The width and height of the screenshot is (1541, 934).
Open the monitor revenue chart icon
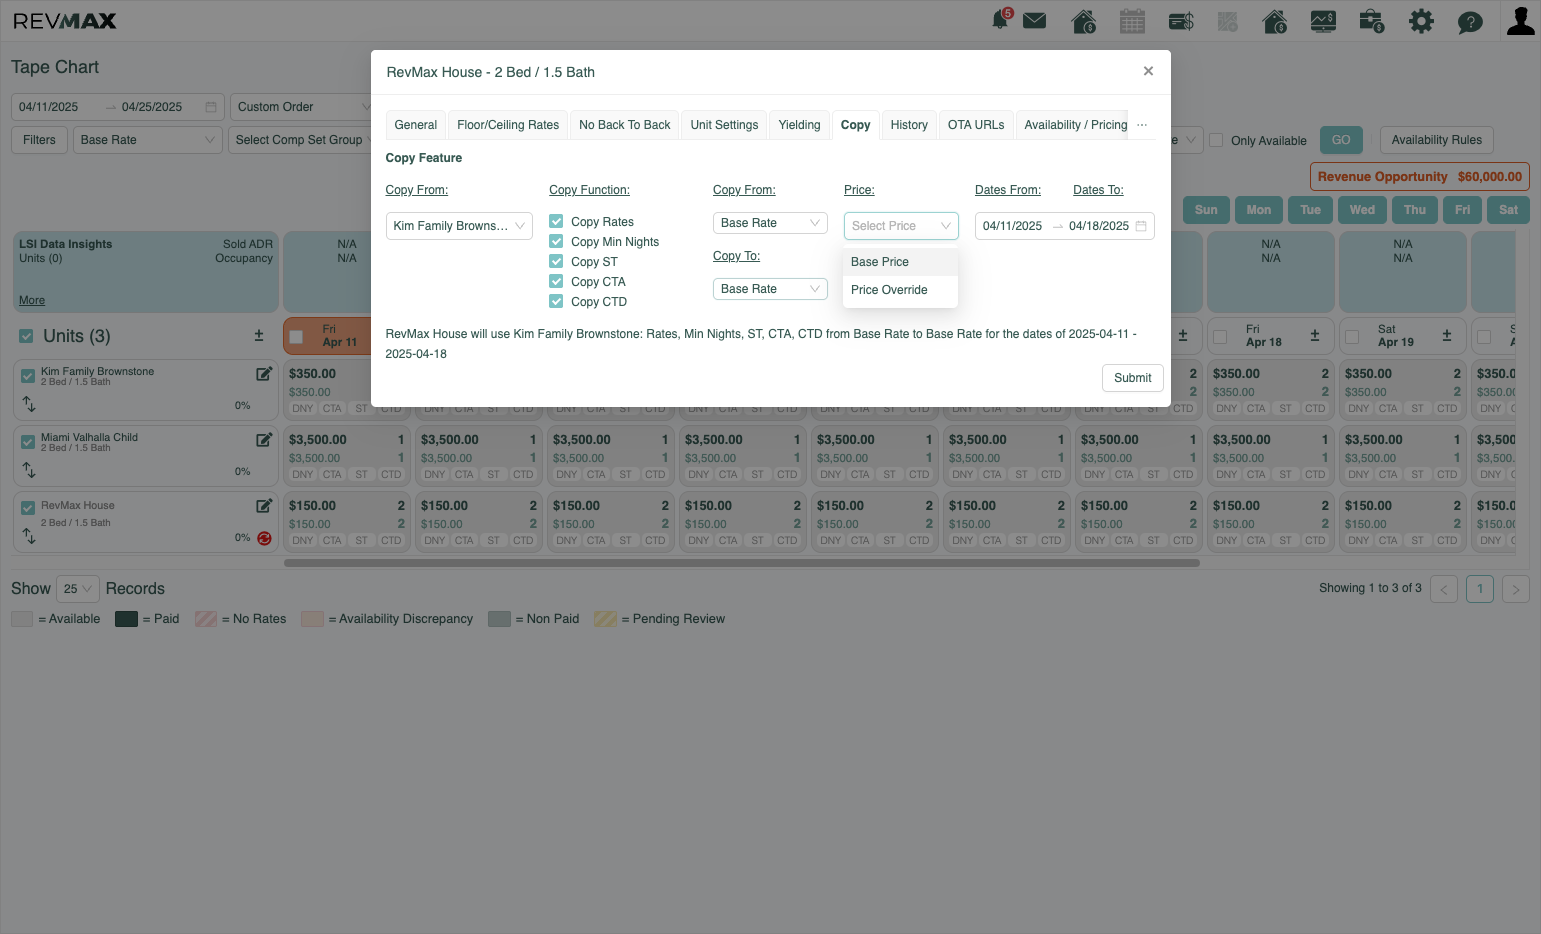click(x=1323, y=21)
